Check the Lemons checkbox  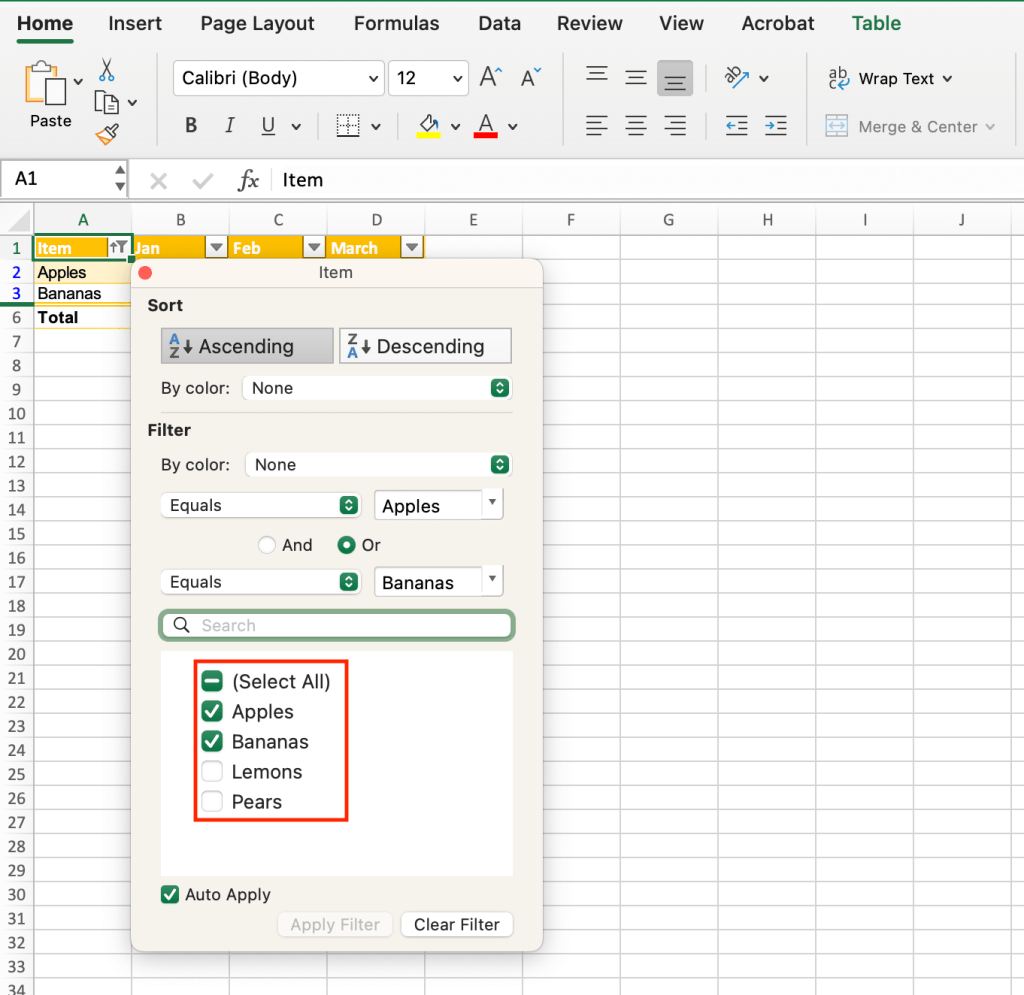pyautogui.click(x=212, y=771)
